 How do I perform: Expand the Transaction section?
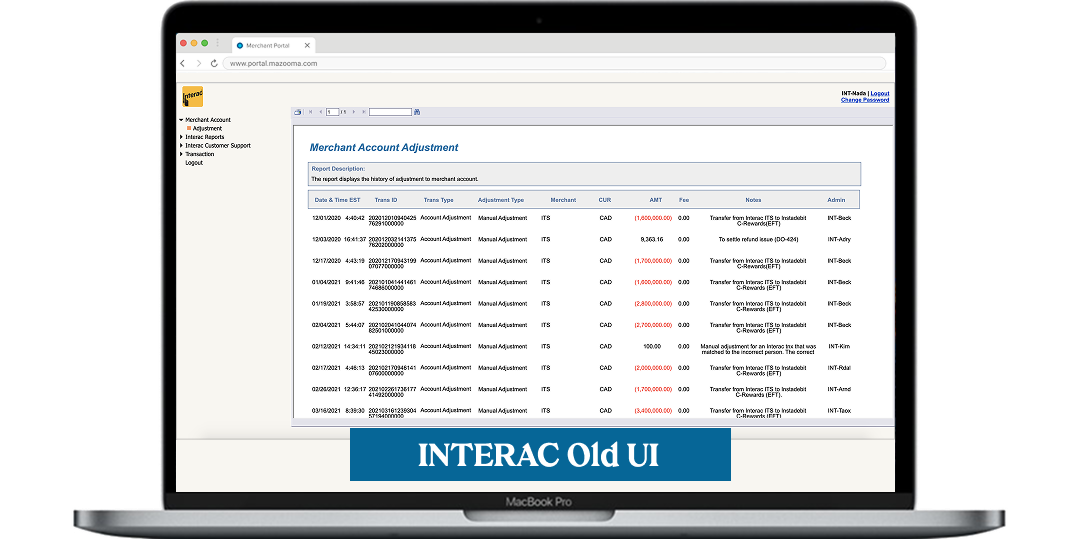pyautogui.click(x=181, y=154)
